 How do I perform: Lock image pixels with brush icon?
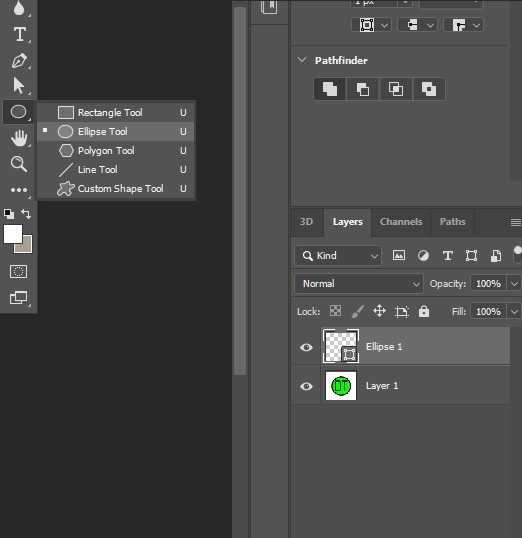357,312
